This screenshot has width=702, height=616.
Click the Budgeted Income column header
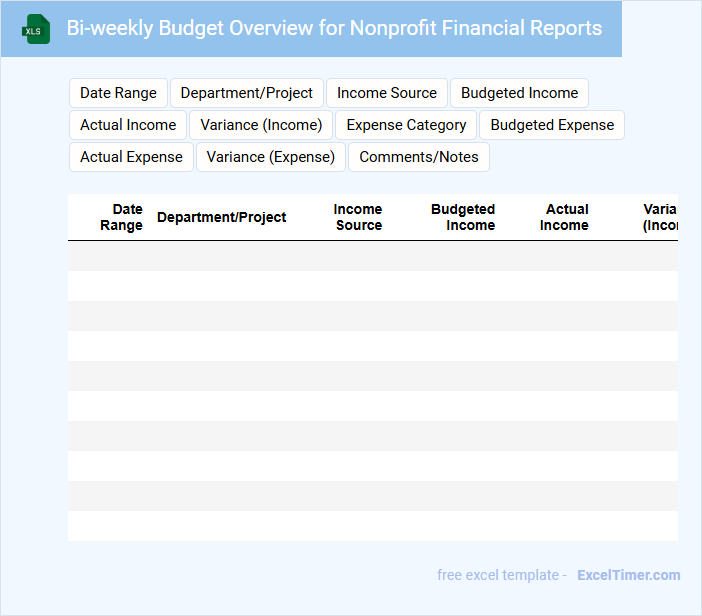464,217
